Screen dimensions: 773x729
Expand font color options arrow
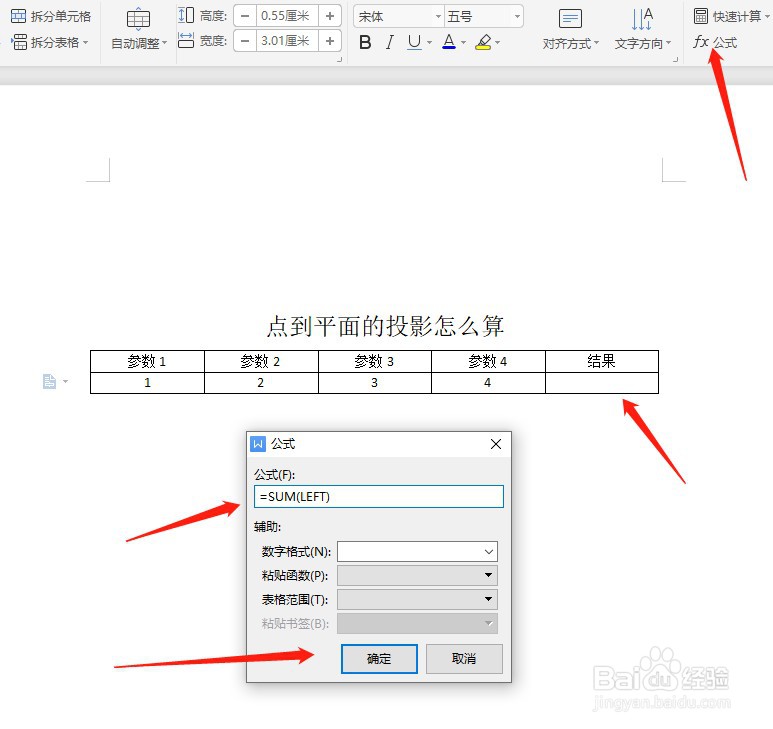click(463, 43)
